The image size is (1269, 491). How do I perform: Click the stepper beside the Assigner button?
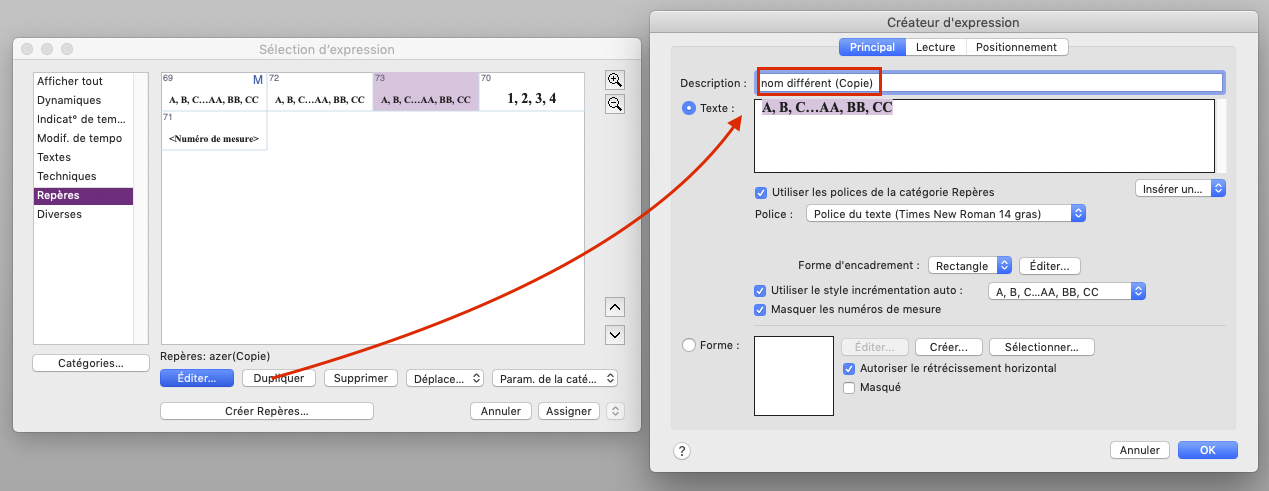pyautogui.click(x=616, y=411)
